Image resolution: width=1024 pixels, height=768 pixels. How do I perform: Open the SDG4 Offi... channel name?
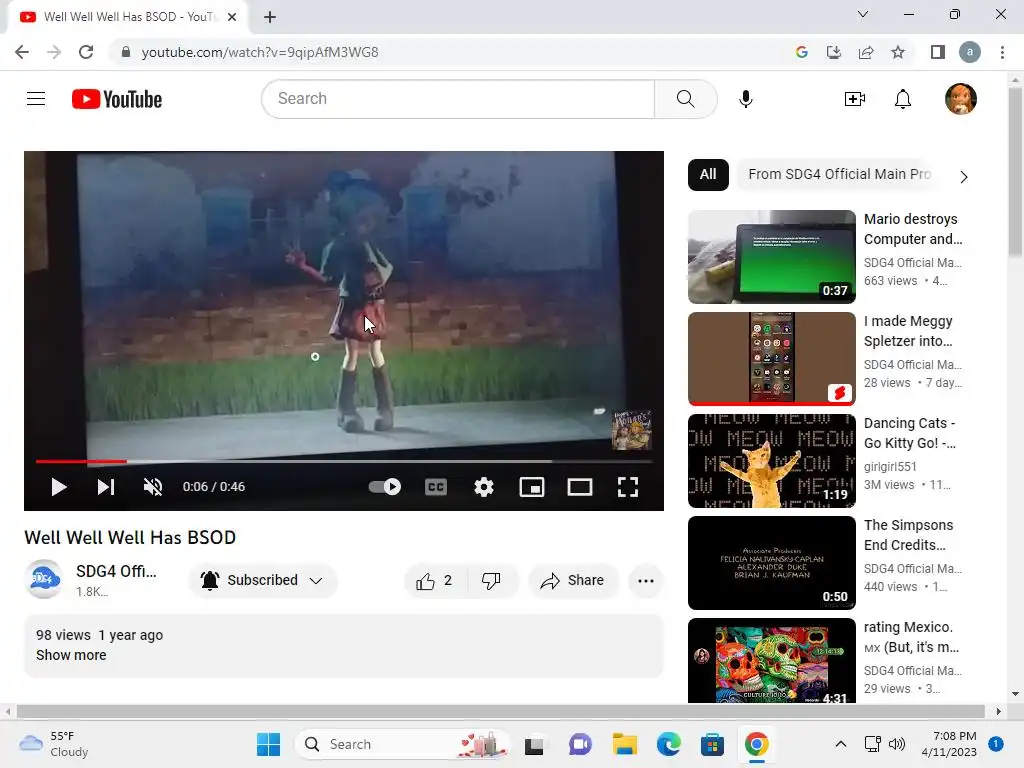pyautogui.click(x=116, y=571)
